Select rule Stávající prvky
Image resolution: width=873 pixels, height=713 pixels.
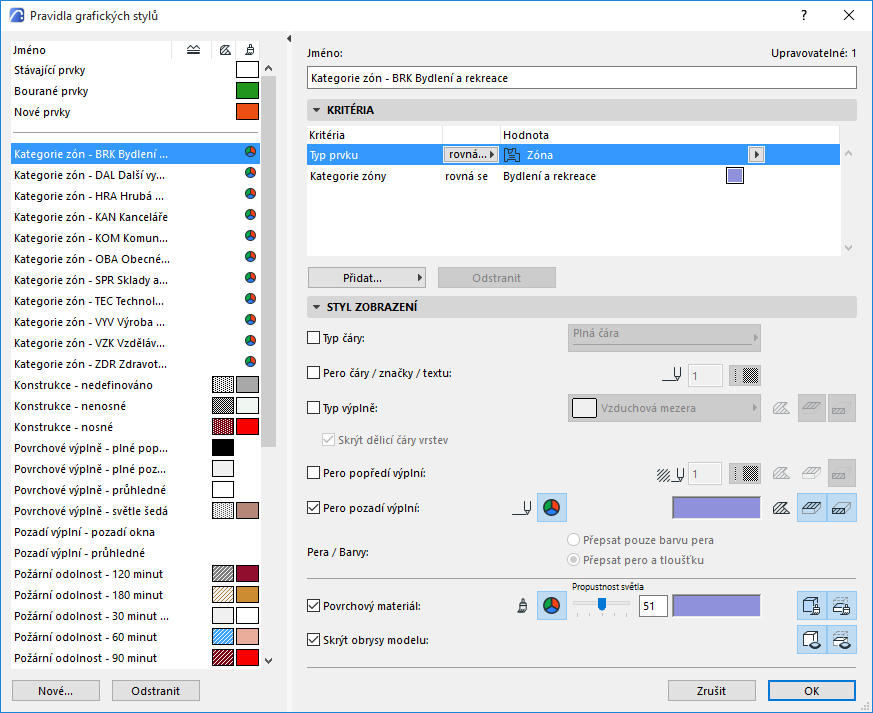point(135,70)
